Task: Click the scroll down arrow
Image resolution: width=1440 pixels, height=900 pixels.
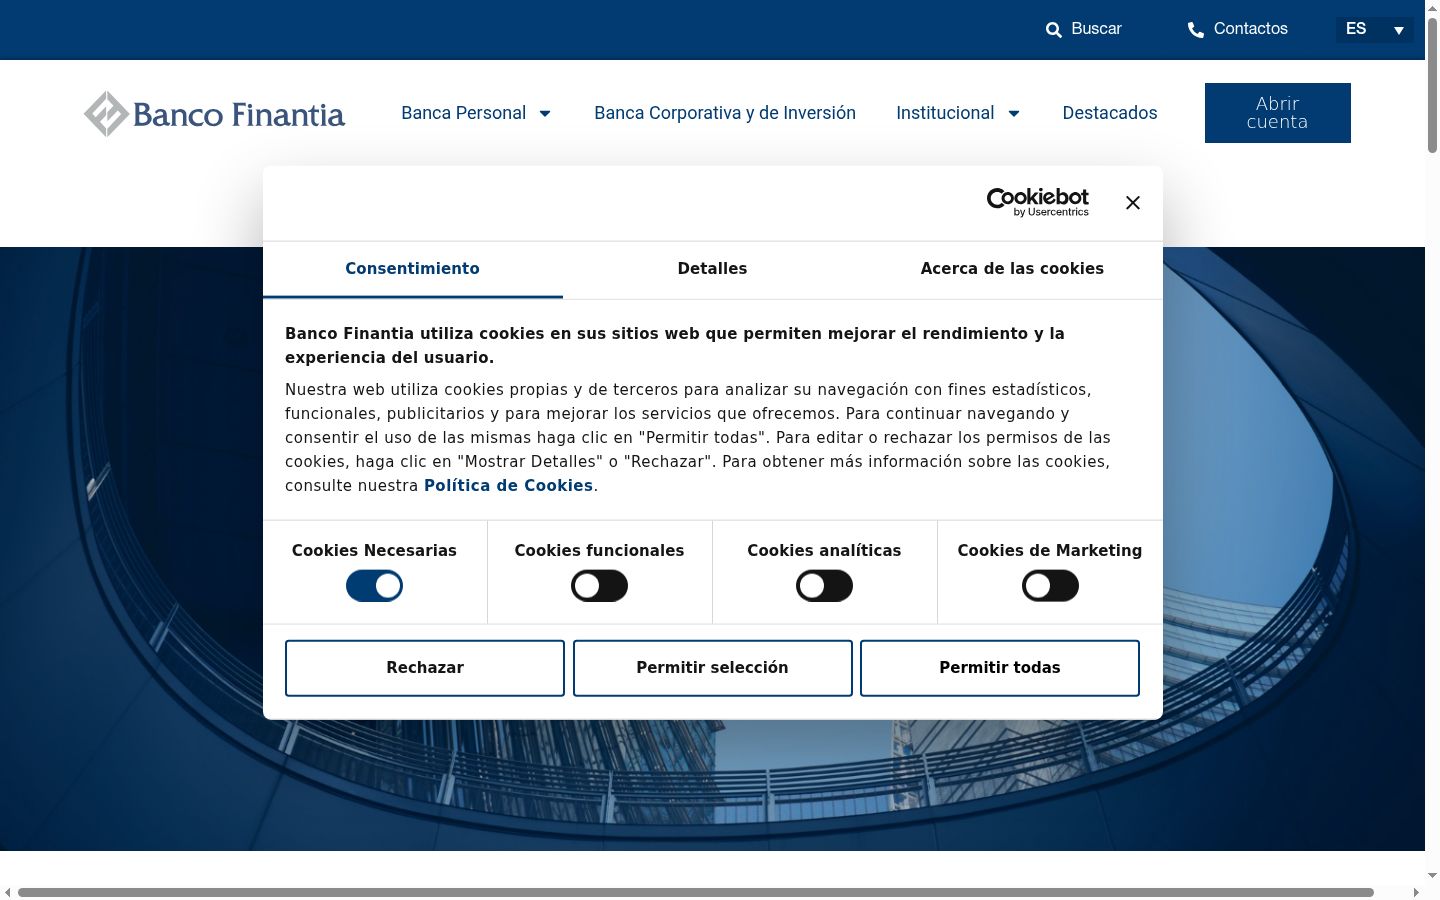Action: [1432, 876]
